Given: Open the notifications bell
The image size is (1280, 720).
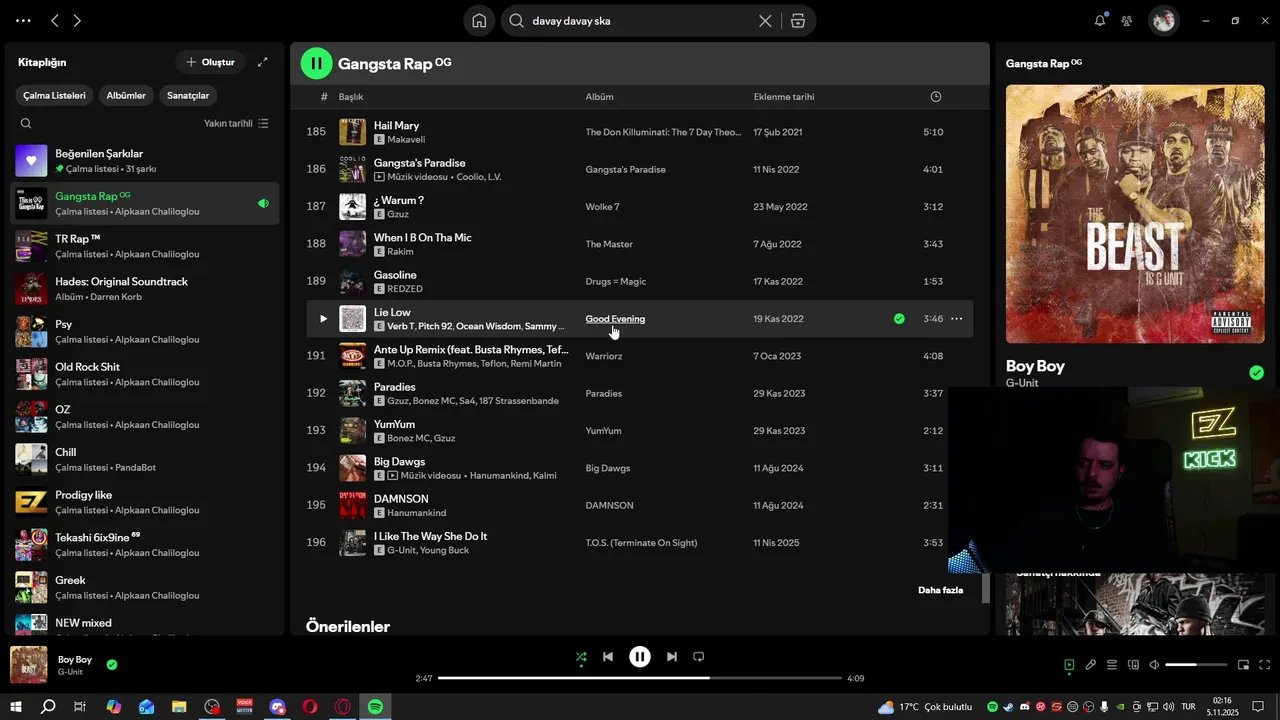Looking at the screenshot, I should (1100, 20).
